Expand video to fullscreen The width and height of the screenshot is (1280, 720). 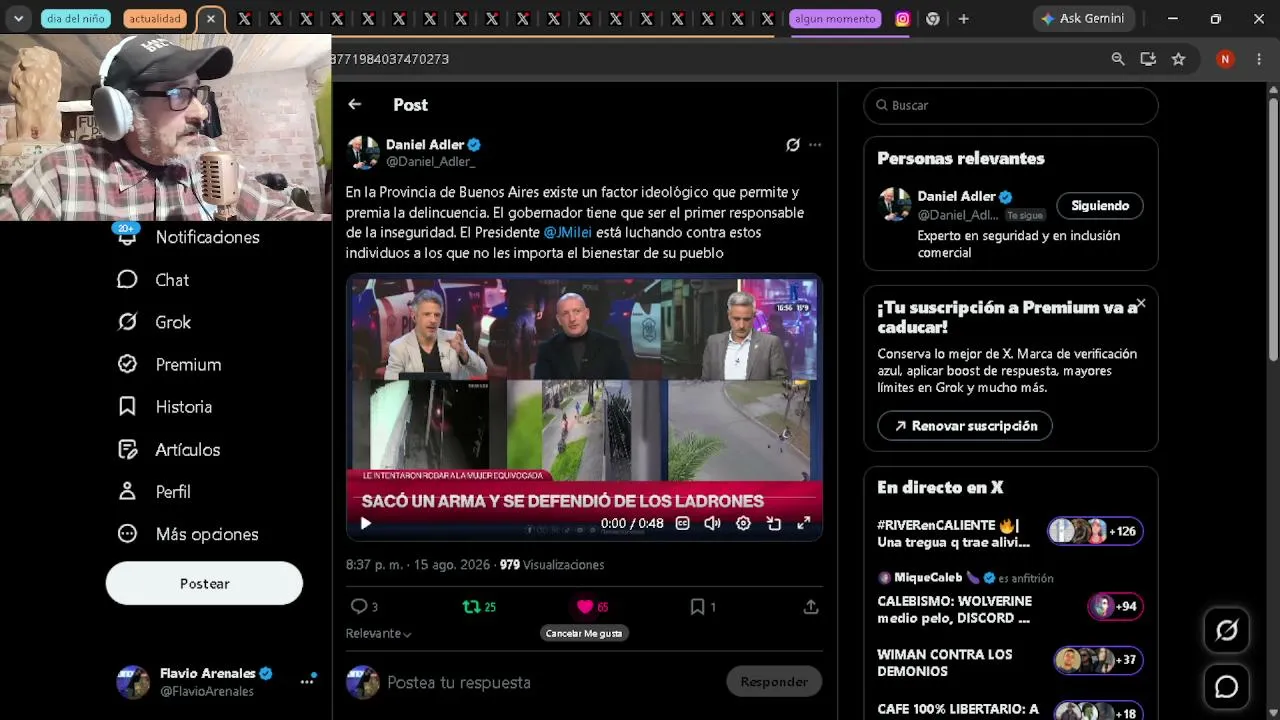click(x=803, y=523)
